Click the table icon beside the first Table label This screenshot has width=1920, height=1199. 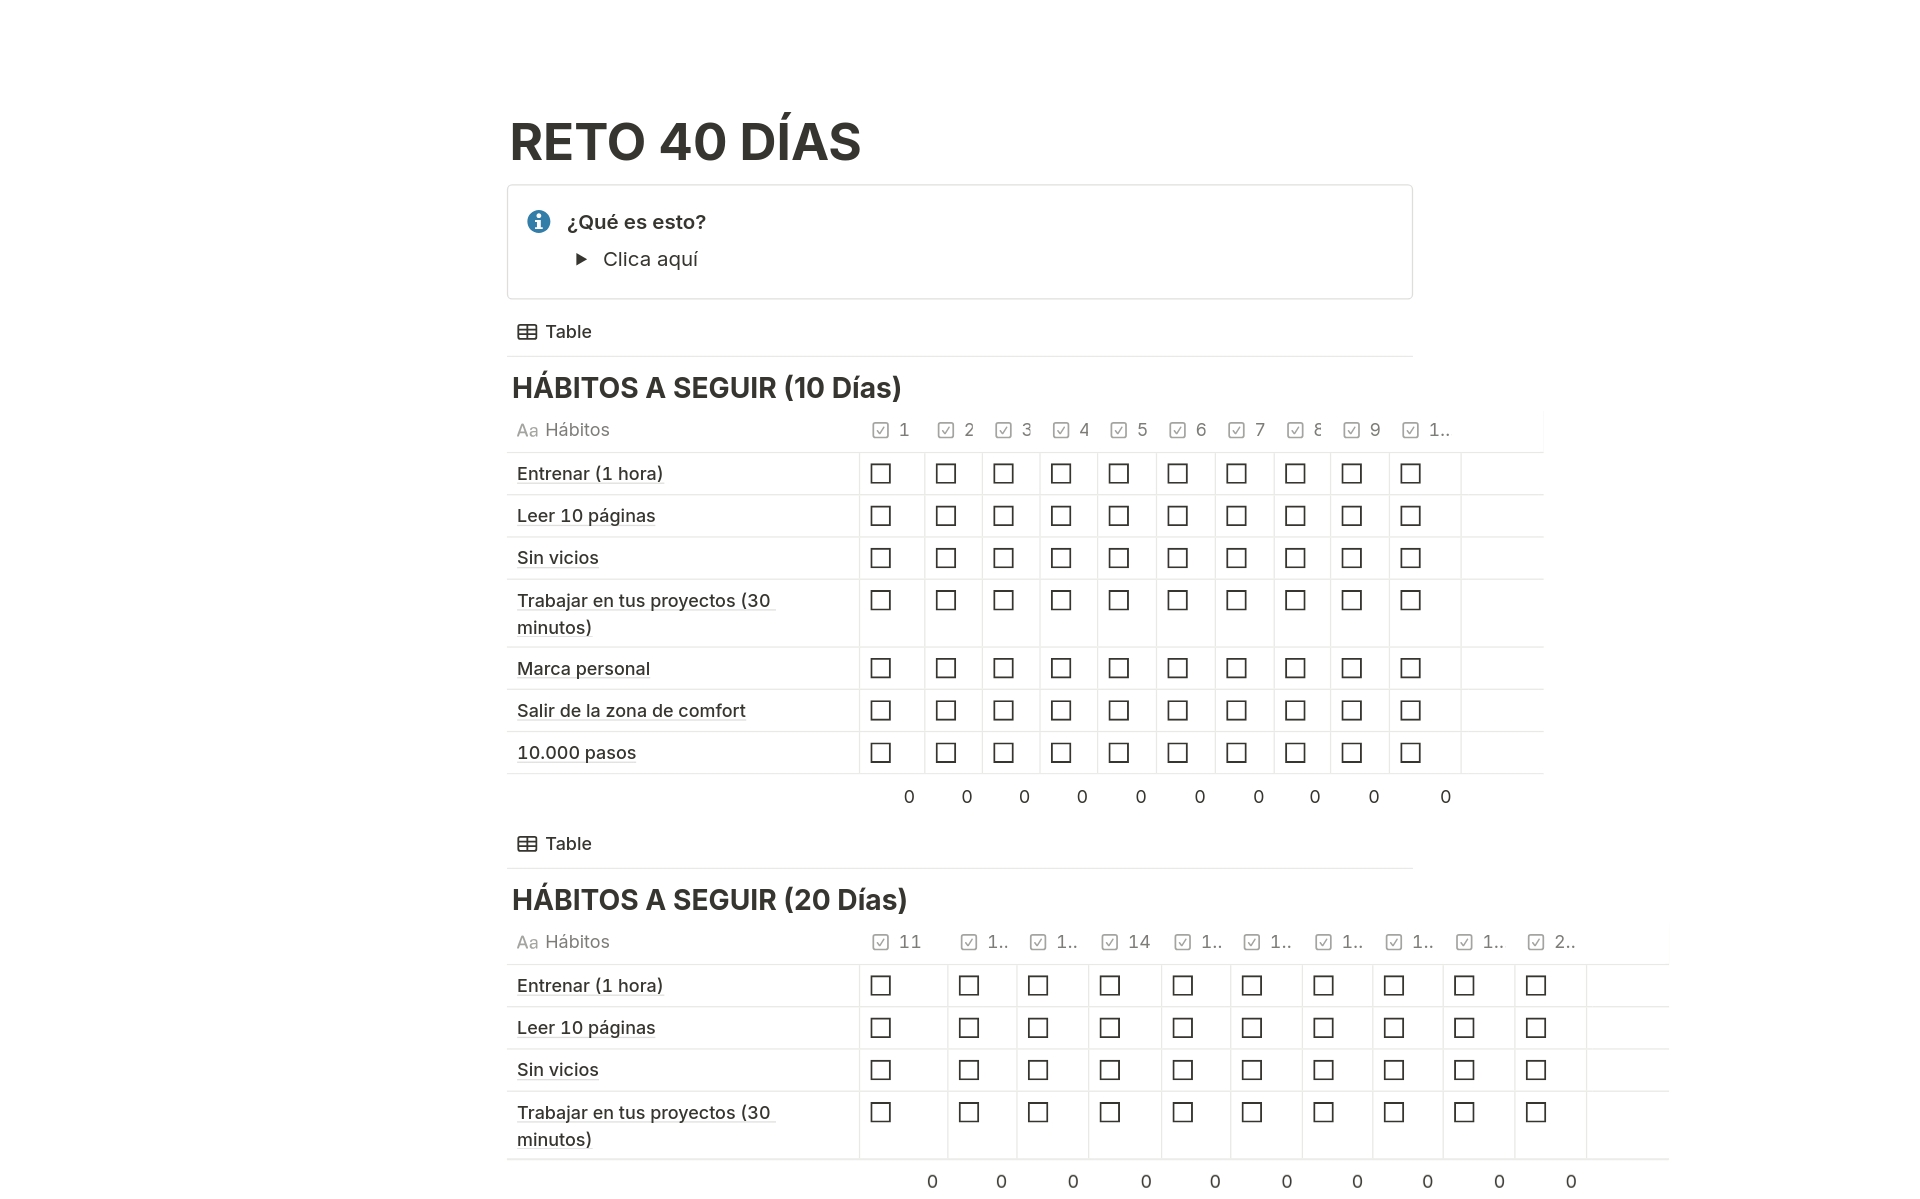(527, 331)
